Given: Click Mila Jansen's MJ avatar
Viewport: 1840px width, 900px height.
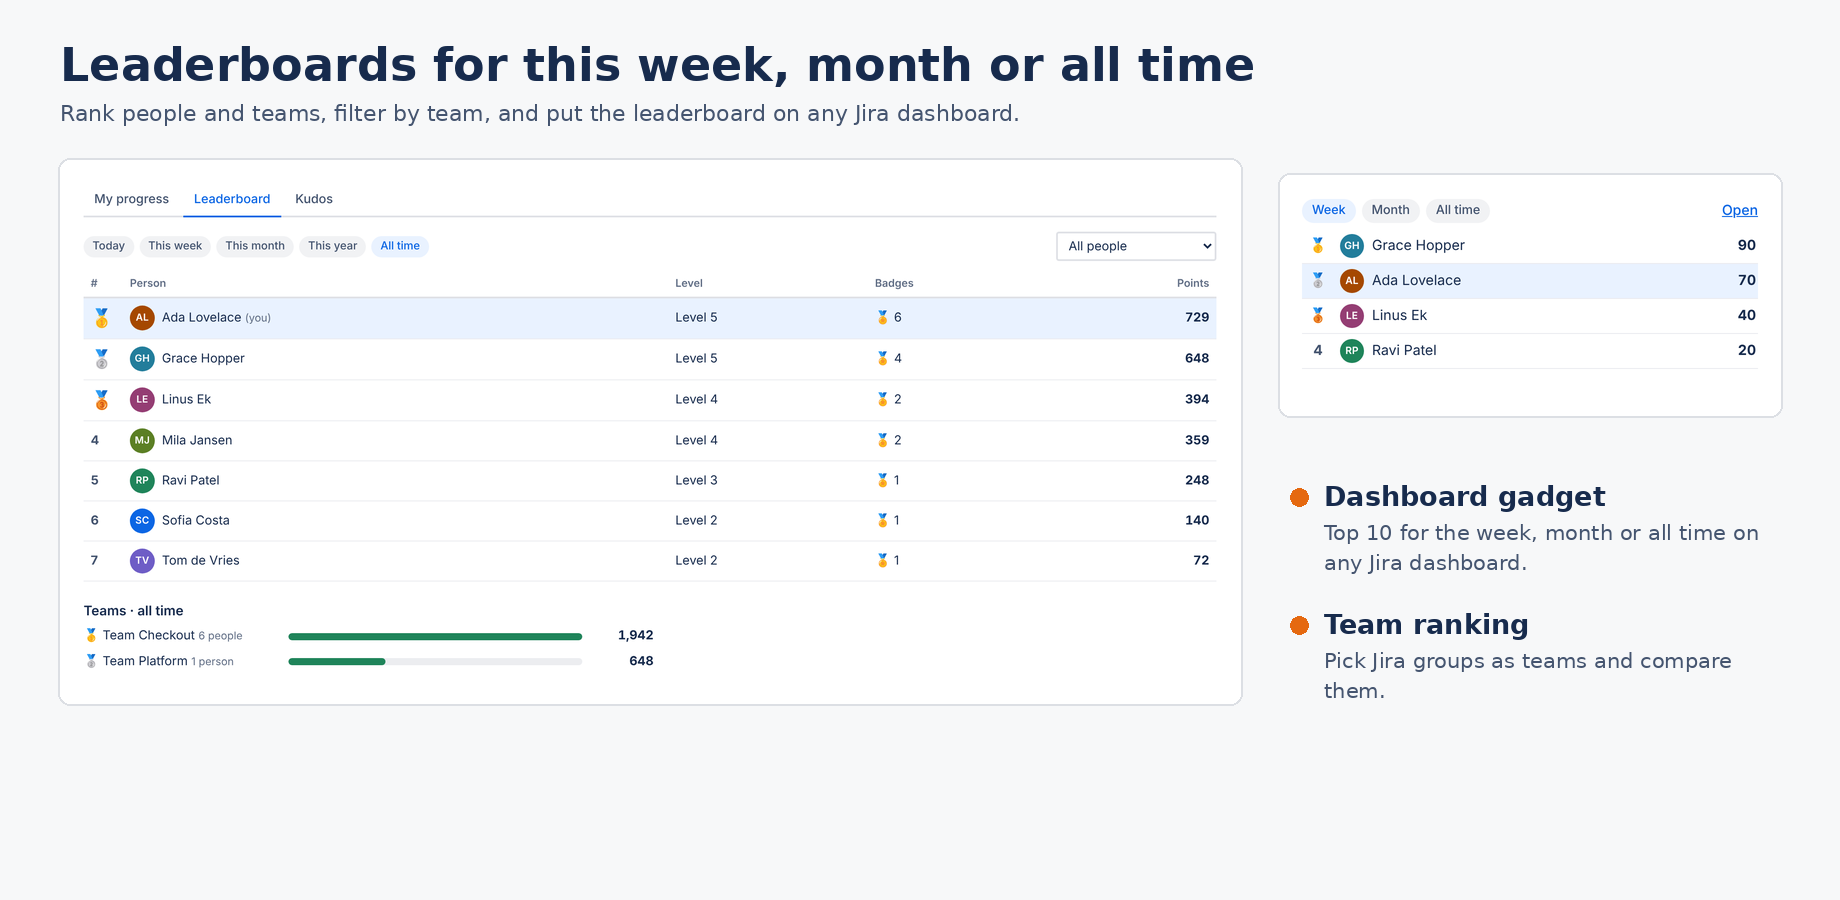Looking at the screenshot, I should click(142, 441).
